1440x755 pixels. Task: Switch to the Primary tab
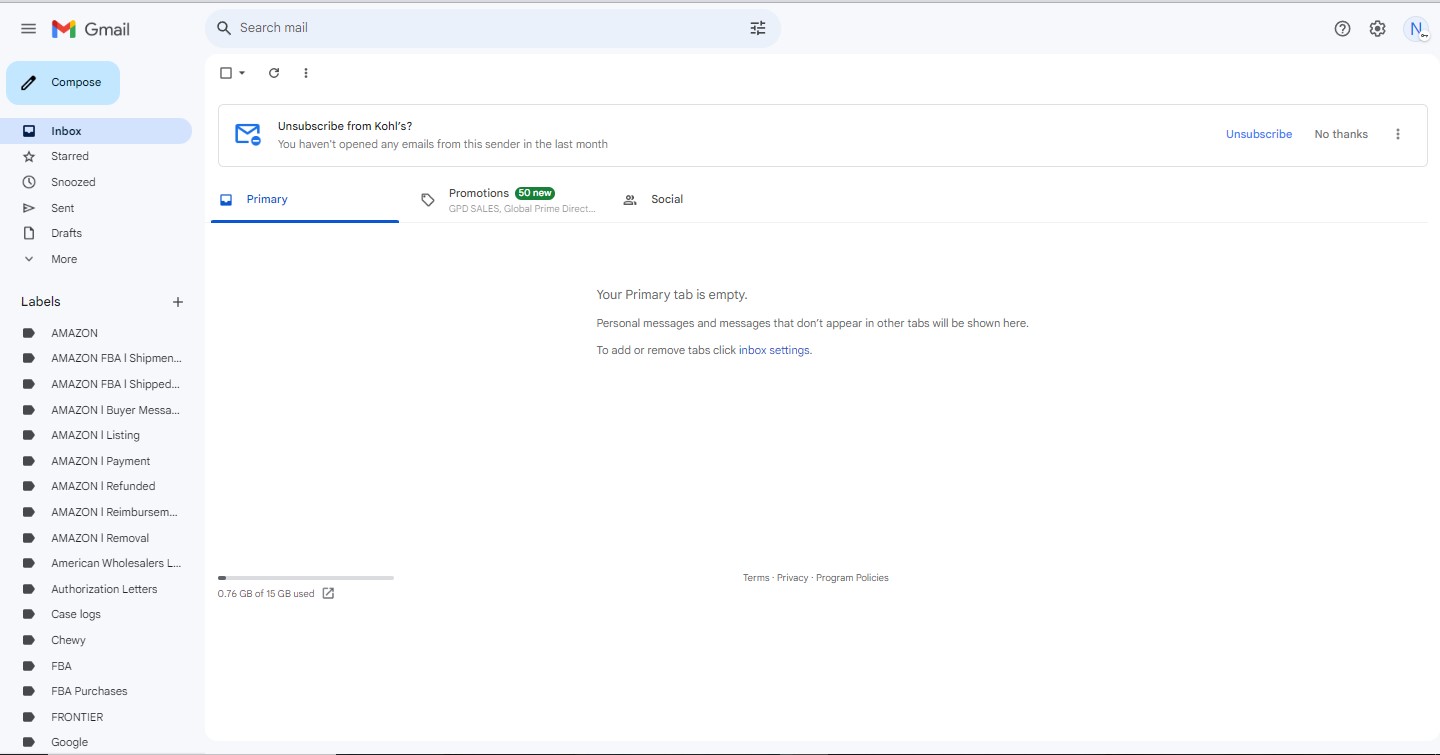pos(305,200)
